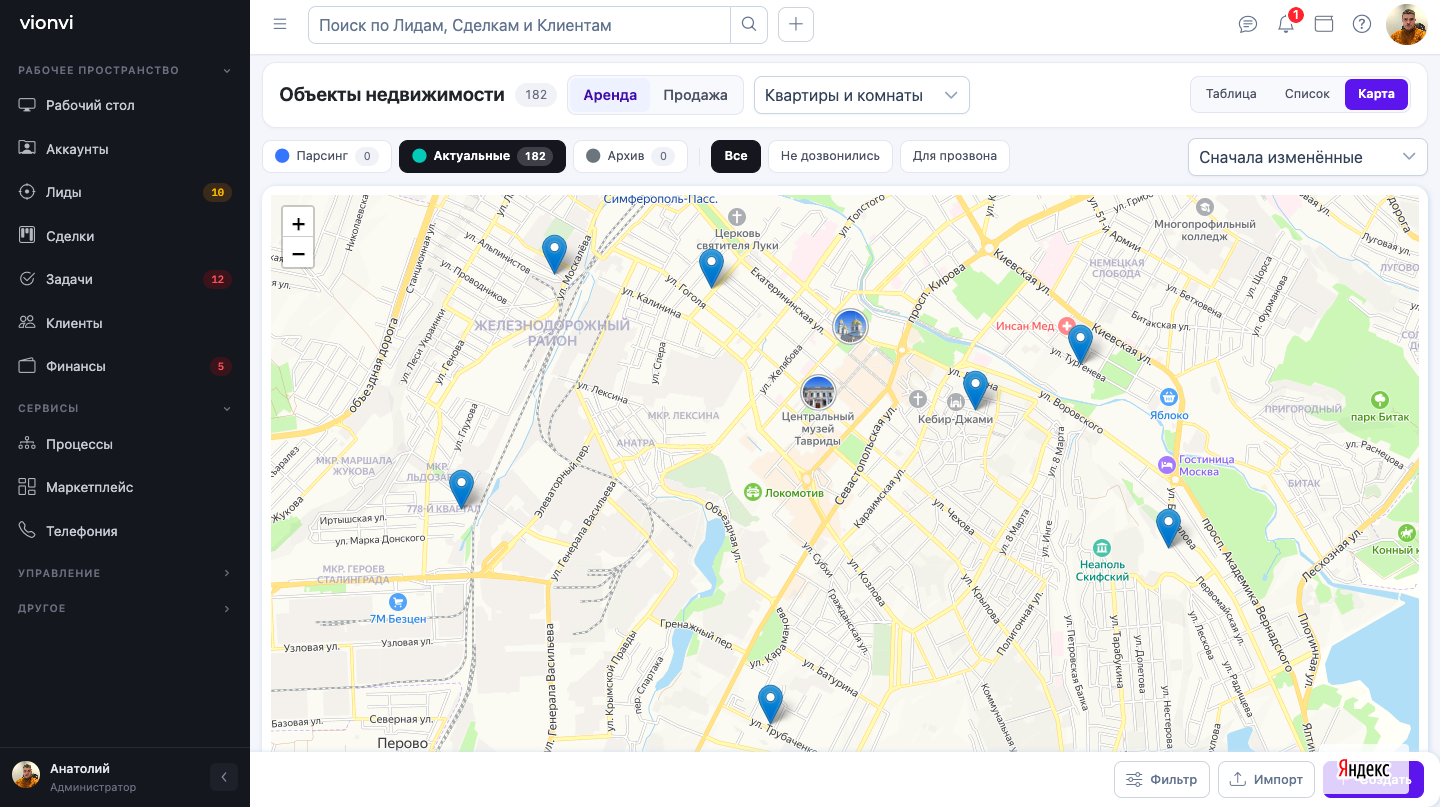Click the Импорт button
Image resolution: width=1440 pixels, height=807 pixels.
(1266, 780)
